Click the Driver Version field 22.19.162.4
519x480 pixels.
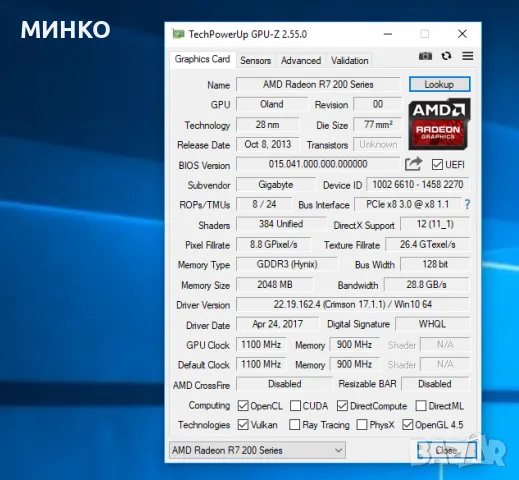click(353, 304)
